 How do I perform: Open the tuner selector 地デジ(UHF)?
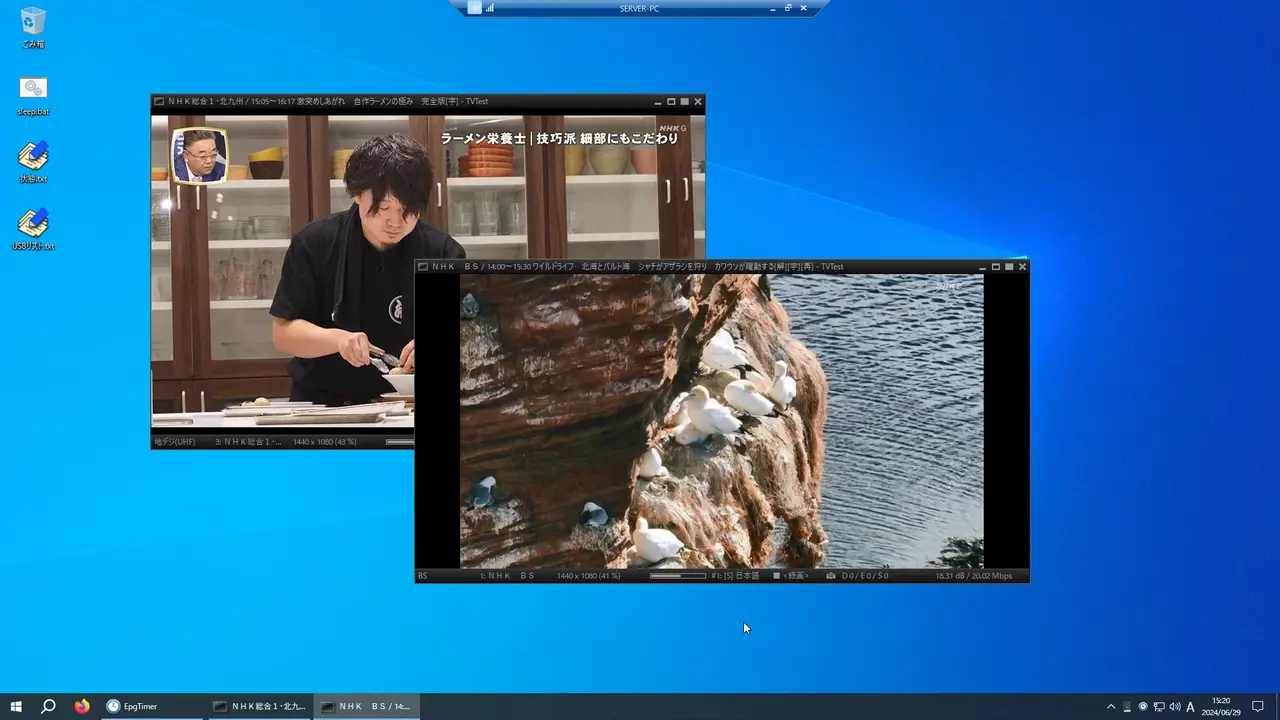tap(175, 442)
